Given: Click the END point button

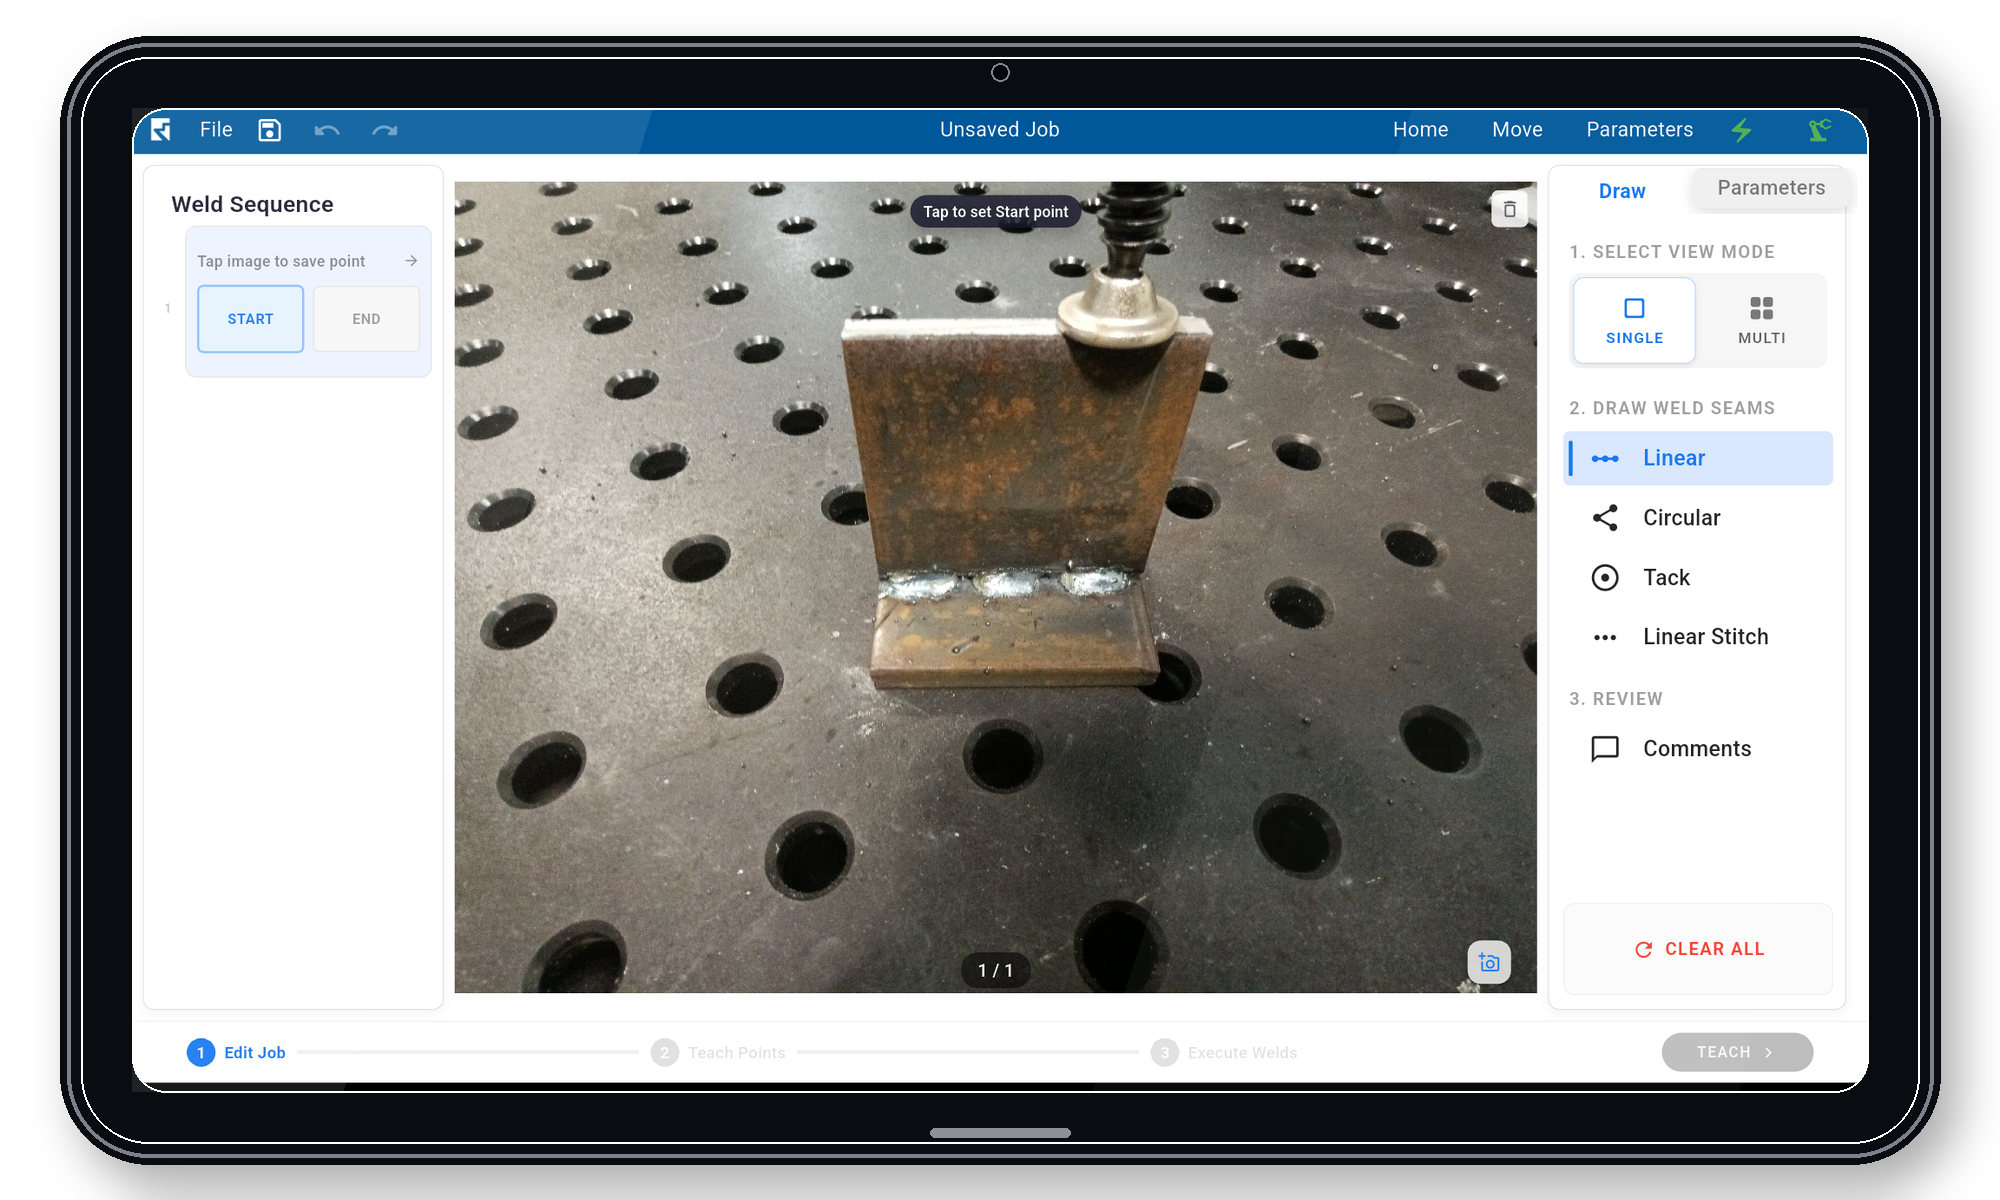Looking at the screenshot, I should [x=366, y=319].
